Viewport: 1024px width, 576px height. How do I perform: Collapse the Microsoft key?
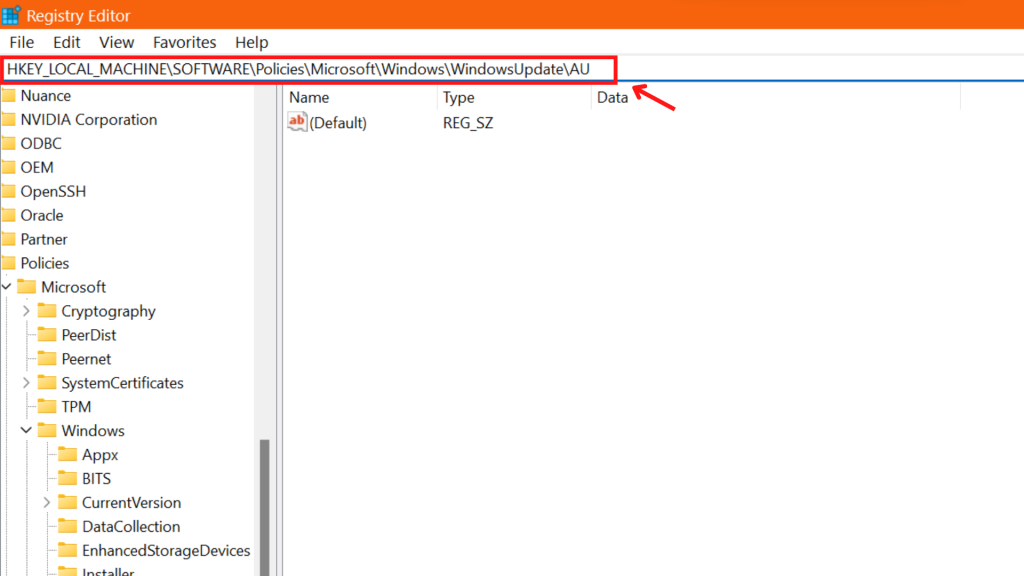pos(7,287)
